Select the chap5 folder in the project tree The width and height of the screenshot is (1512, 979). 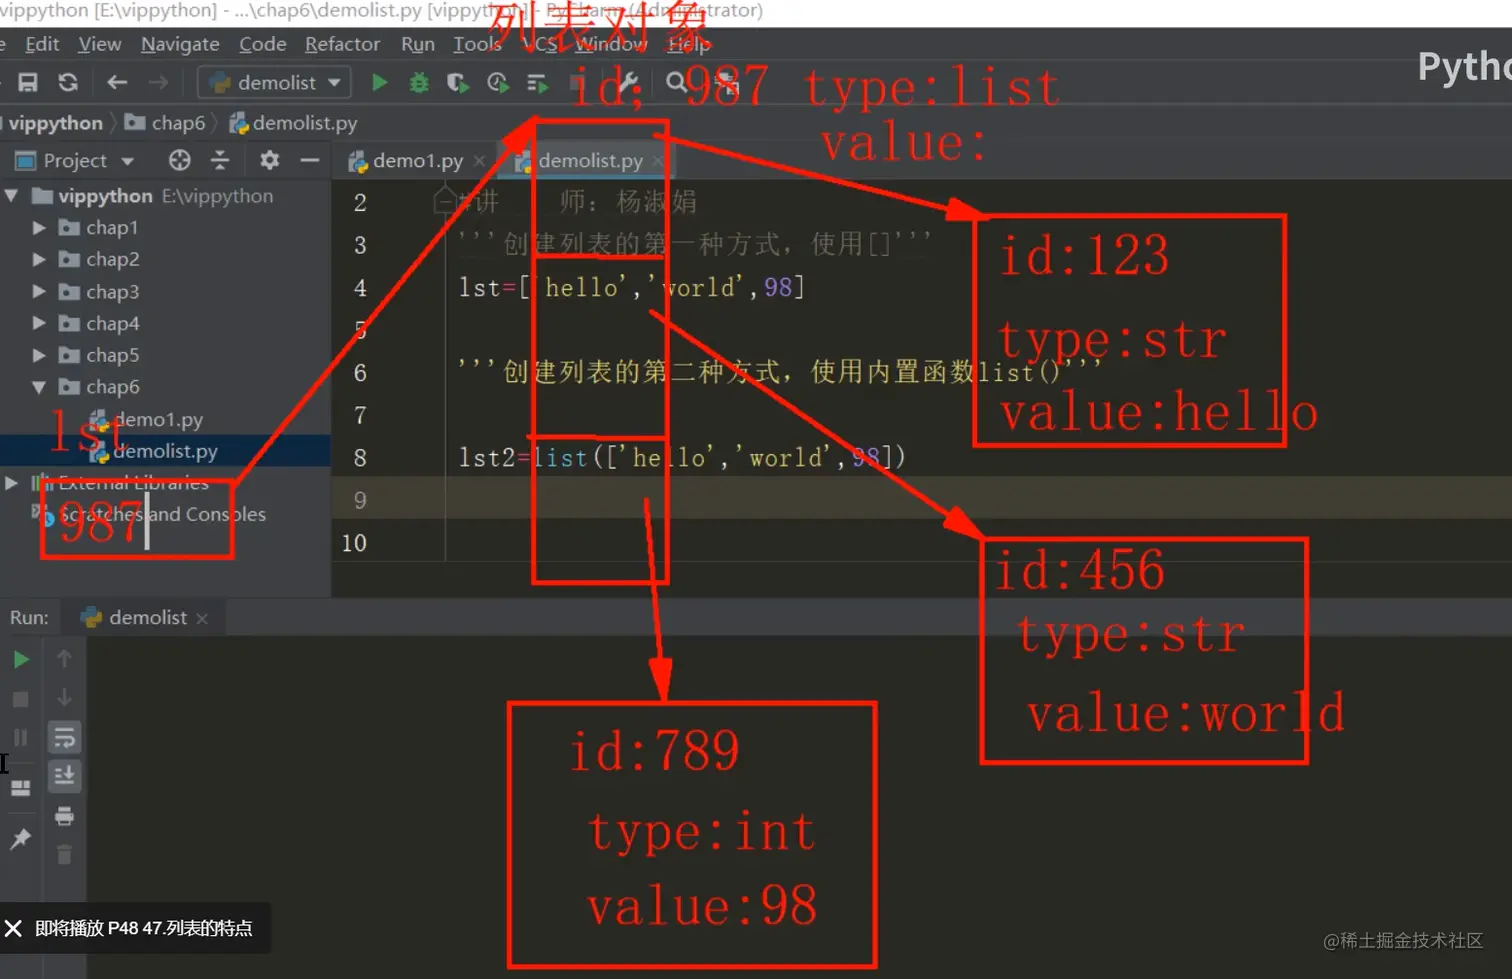point(112,355)
